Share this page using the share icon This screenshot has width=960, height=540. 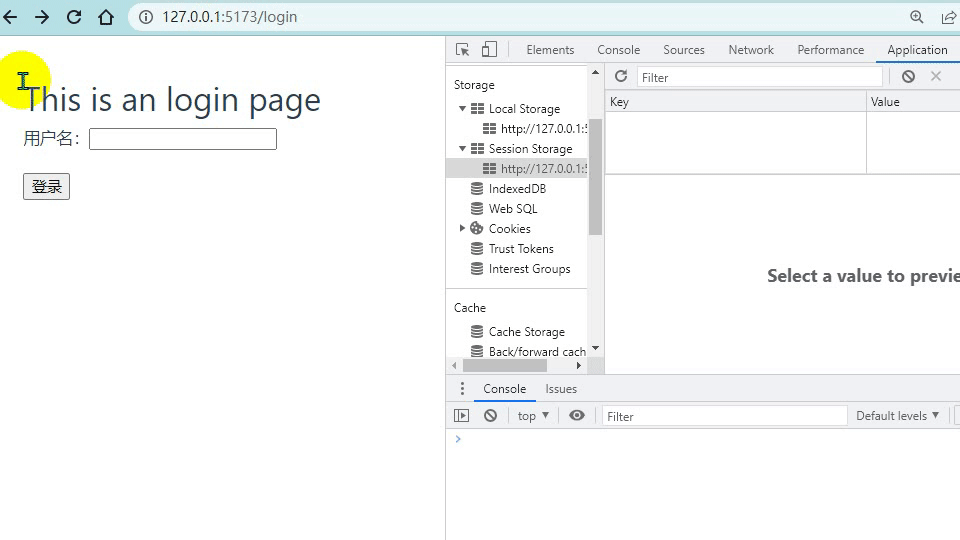click(x=948, y=17)
